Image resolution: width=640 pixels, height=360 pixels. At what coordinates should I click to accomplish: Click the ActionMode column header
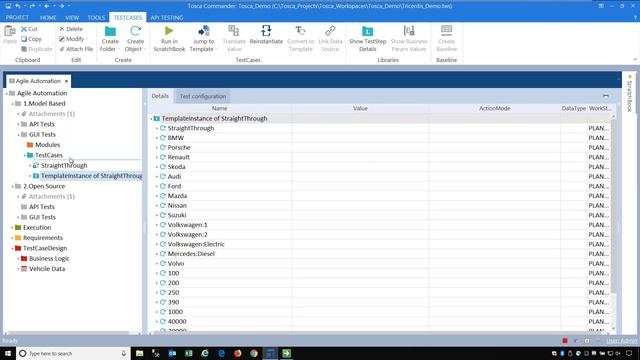coord(494,108)
